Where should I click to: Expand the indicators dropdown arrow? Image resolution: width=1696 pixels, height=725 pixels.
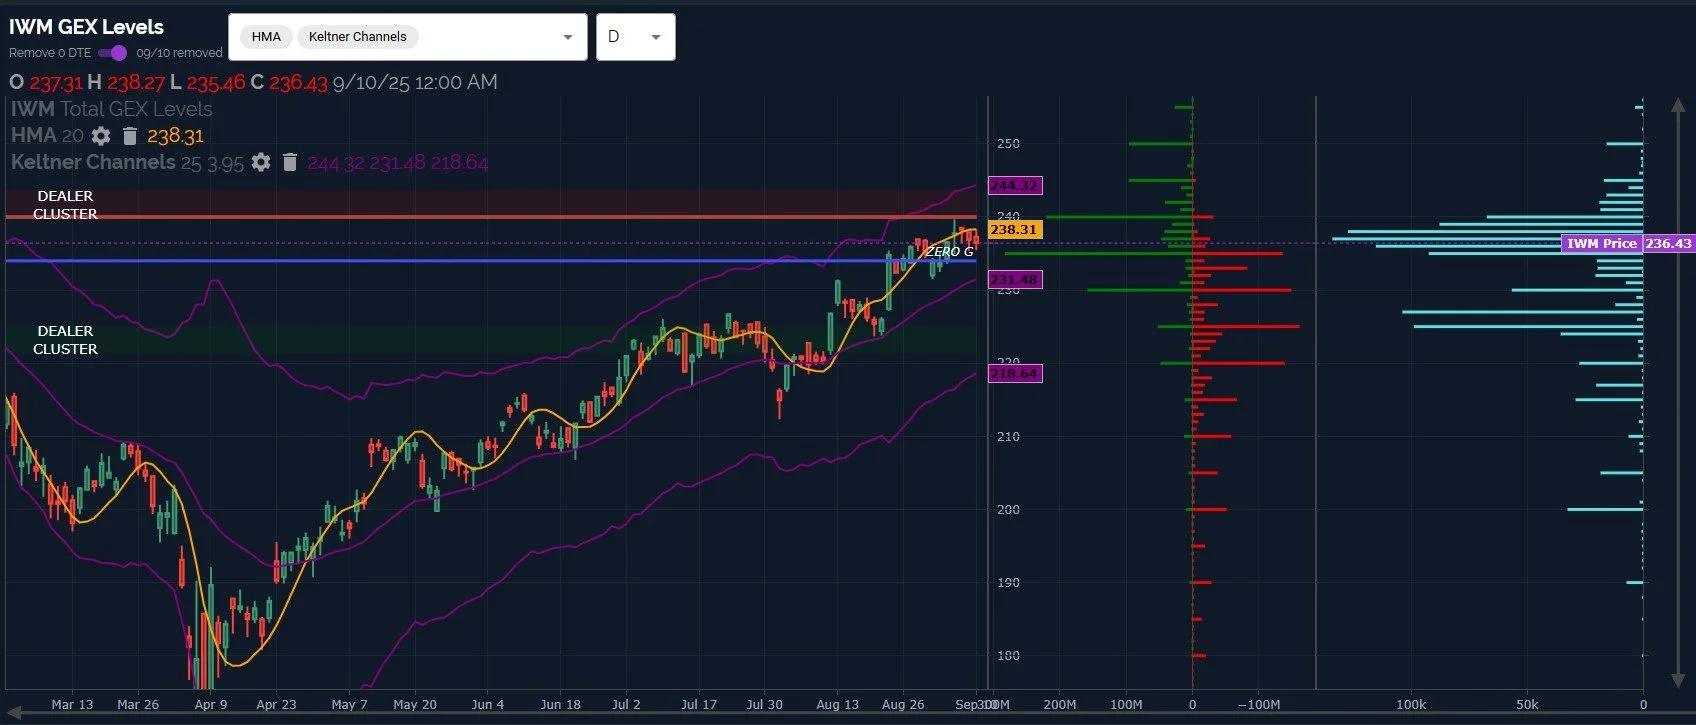[x=568, y=37]
